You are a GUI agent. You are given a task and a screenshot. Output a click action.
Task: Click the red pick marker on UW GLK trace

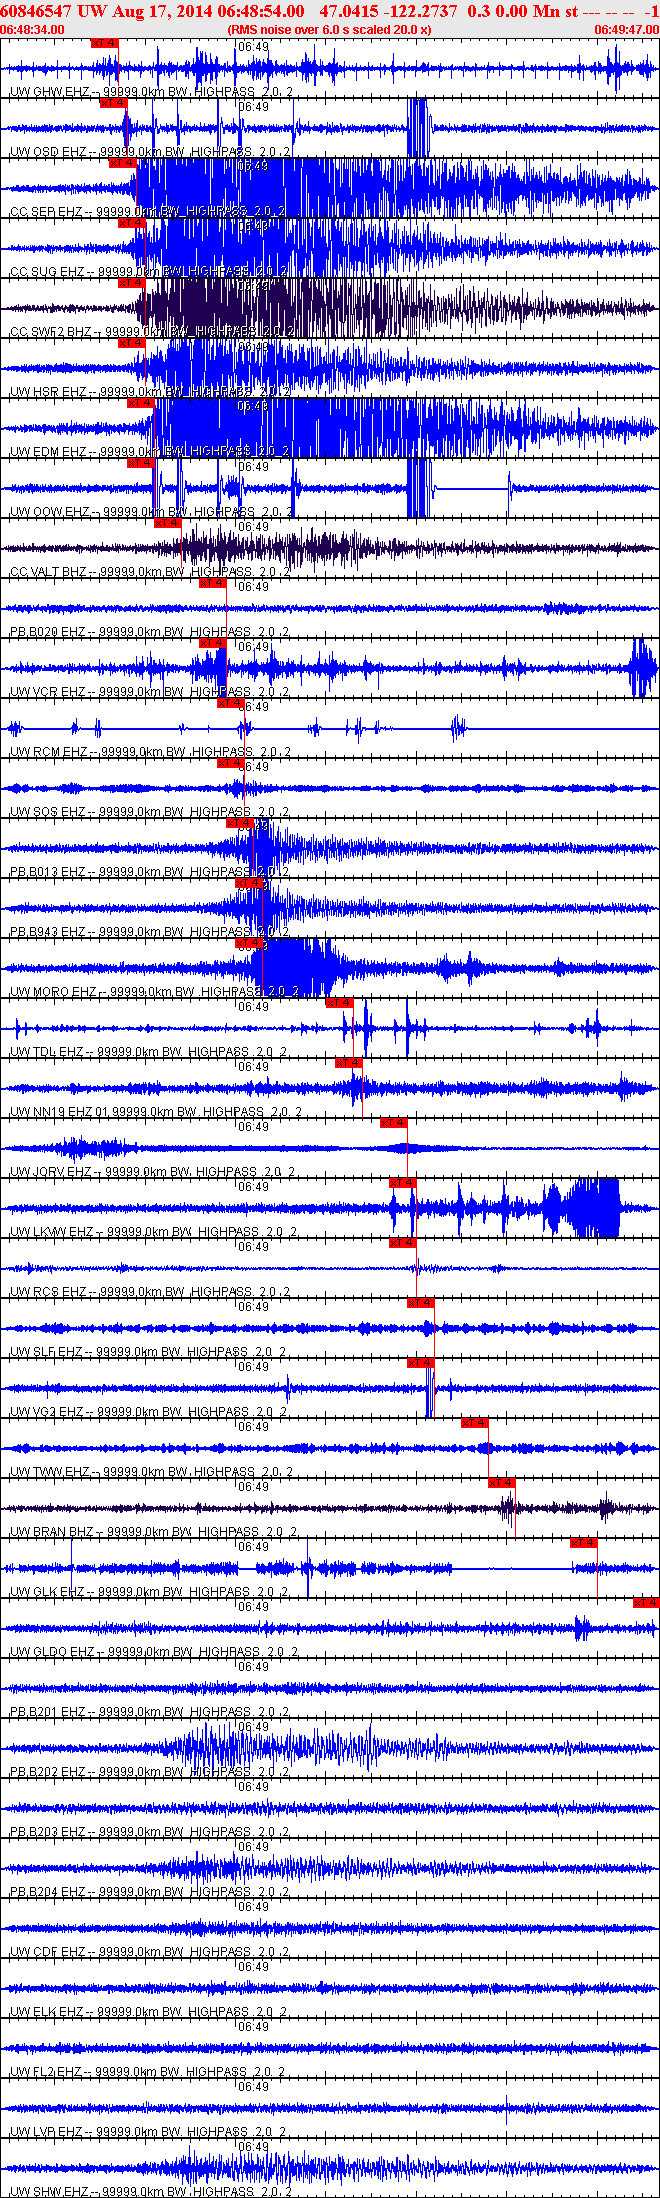click(x=583, y=1543)
